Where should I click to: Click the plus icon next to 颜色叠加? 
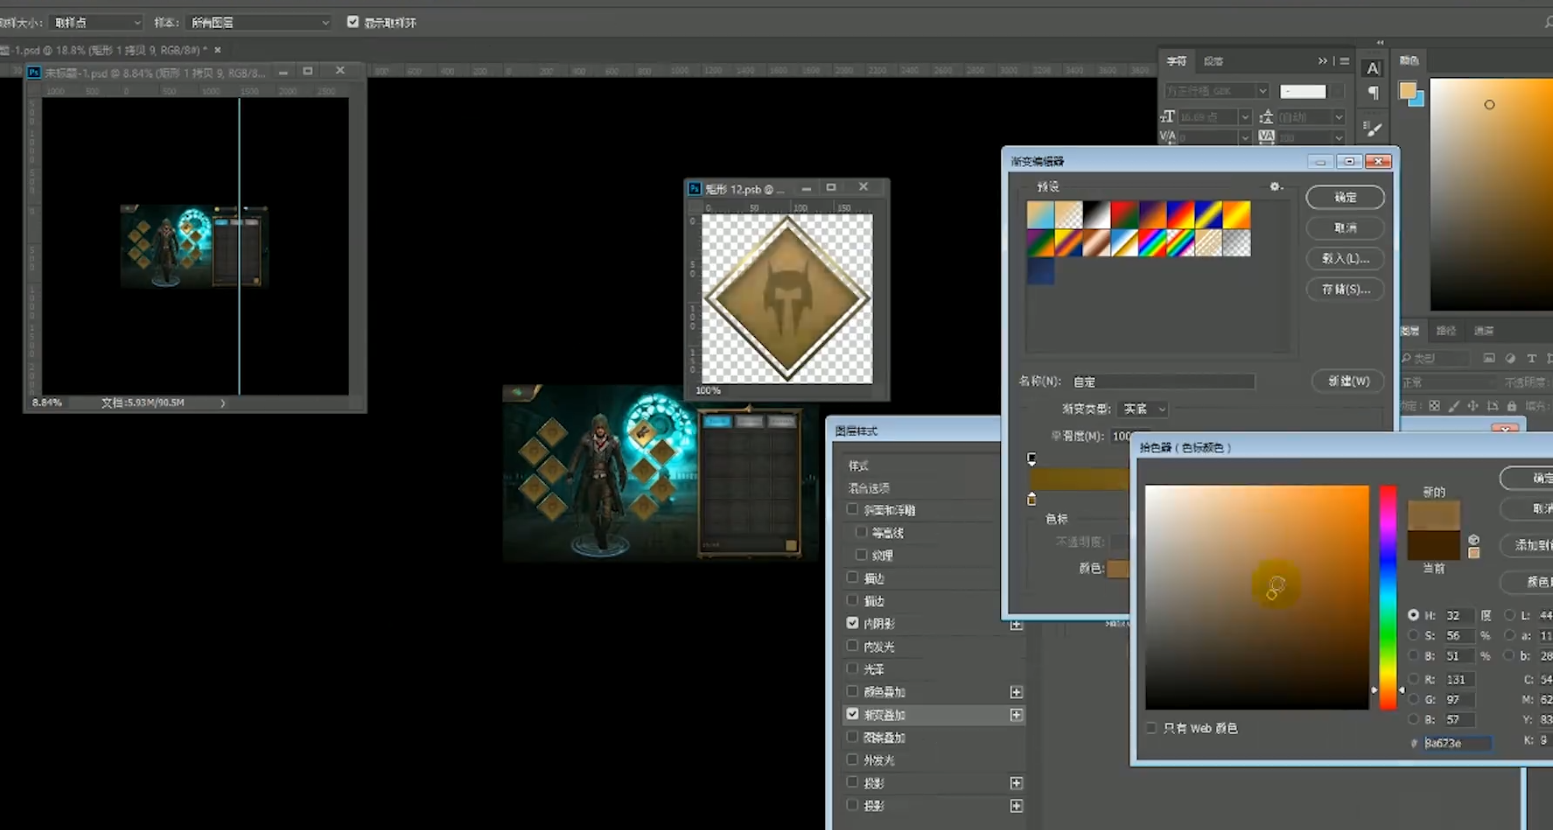(x=1016, y=692)
